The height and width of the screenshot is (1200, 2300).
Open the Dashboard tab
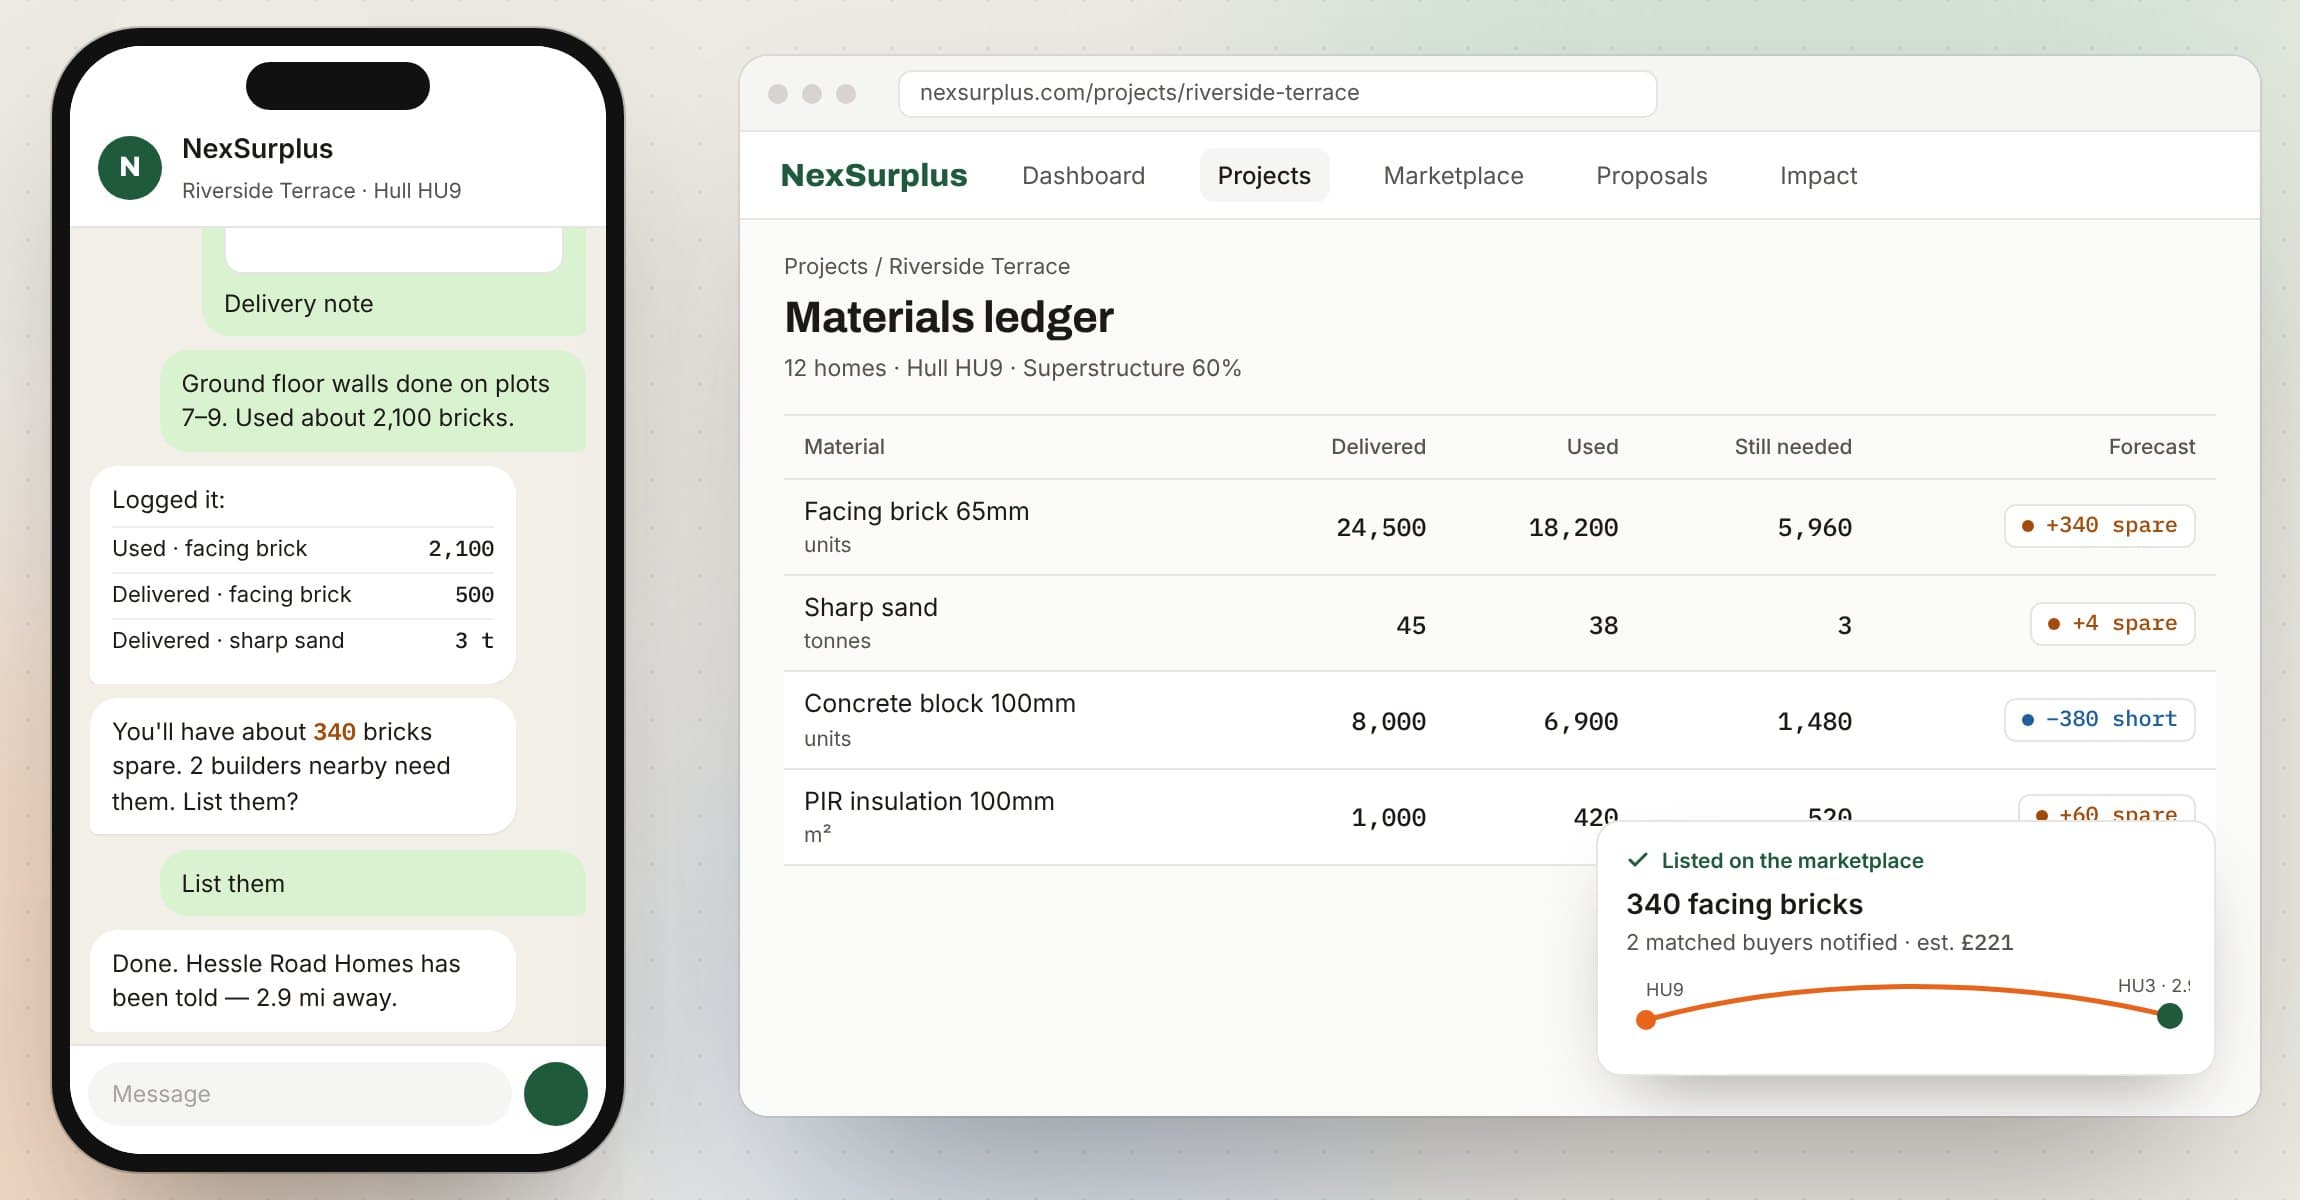pos(1083,175)
